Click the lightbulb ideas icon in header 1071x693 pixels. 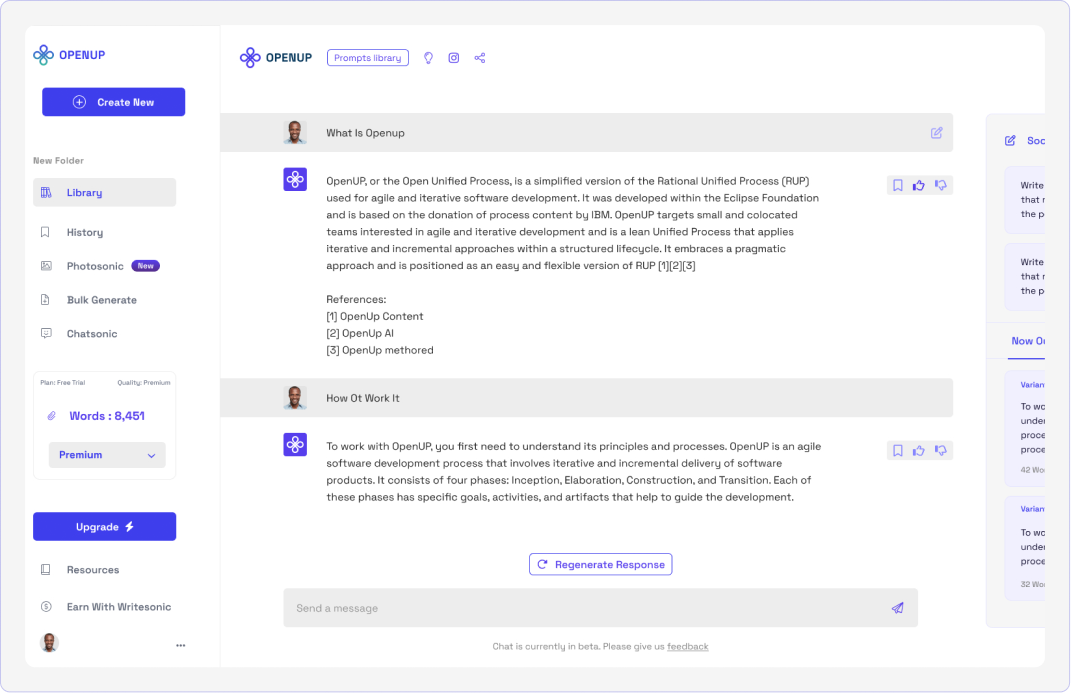point(428,58)
